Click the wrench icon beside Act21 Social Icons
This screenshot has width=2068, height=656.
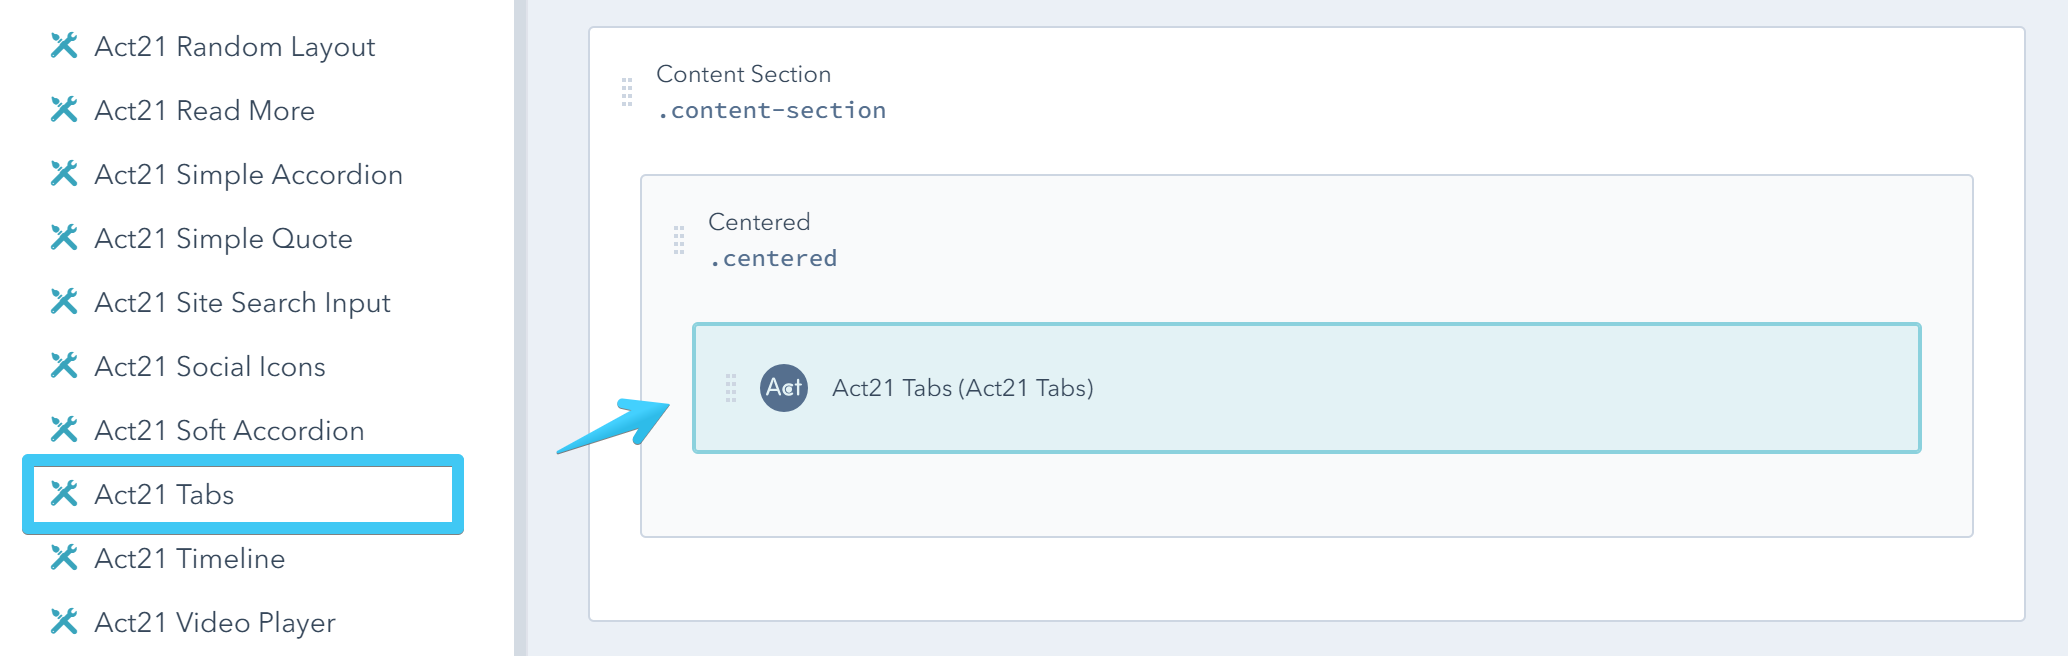coord(65,366)
